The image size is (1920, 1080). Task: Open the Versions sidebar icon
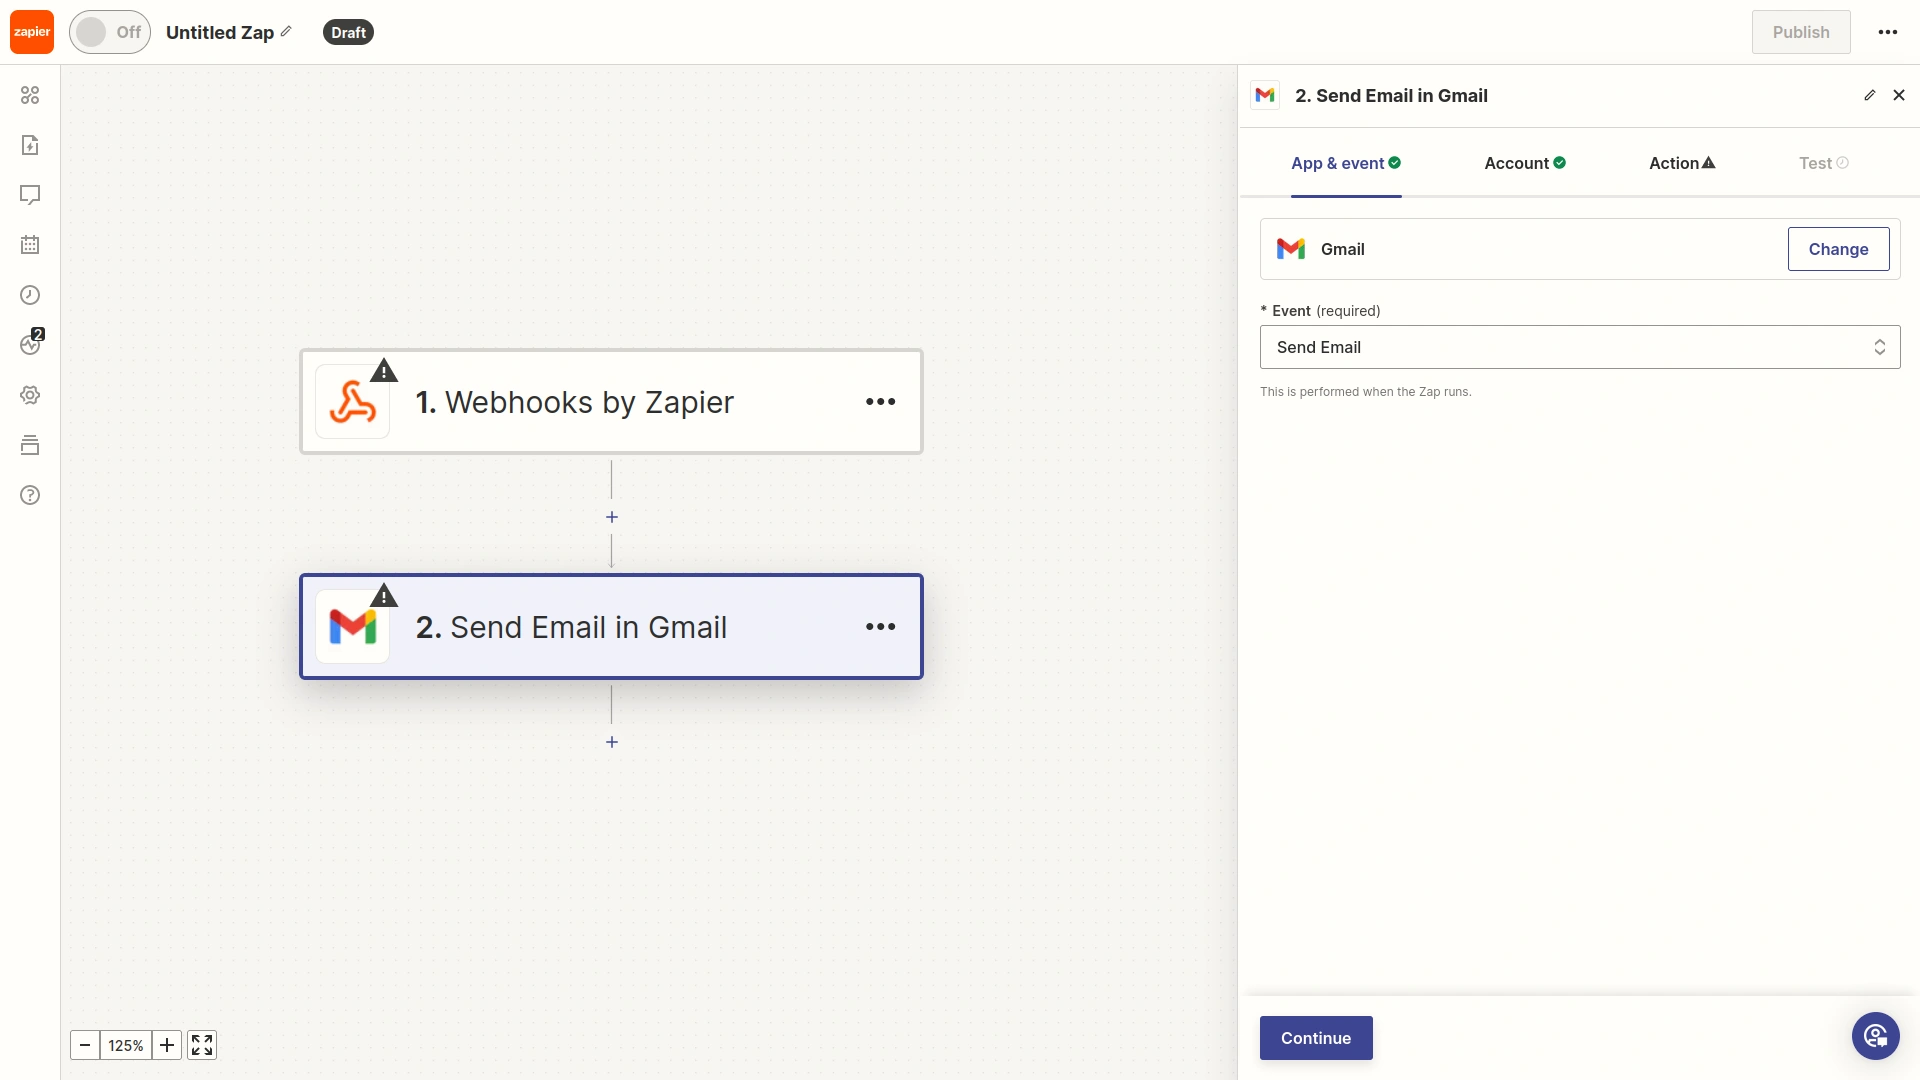[30, 444]
